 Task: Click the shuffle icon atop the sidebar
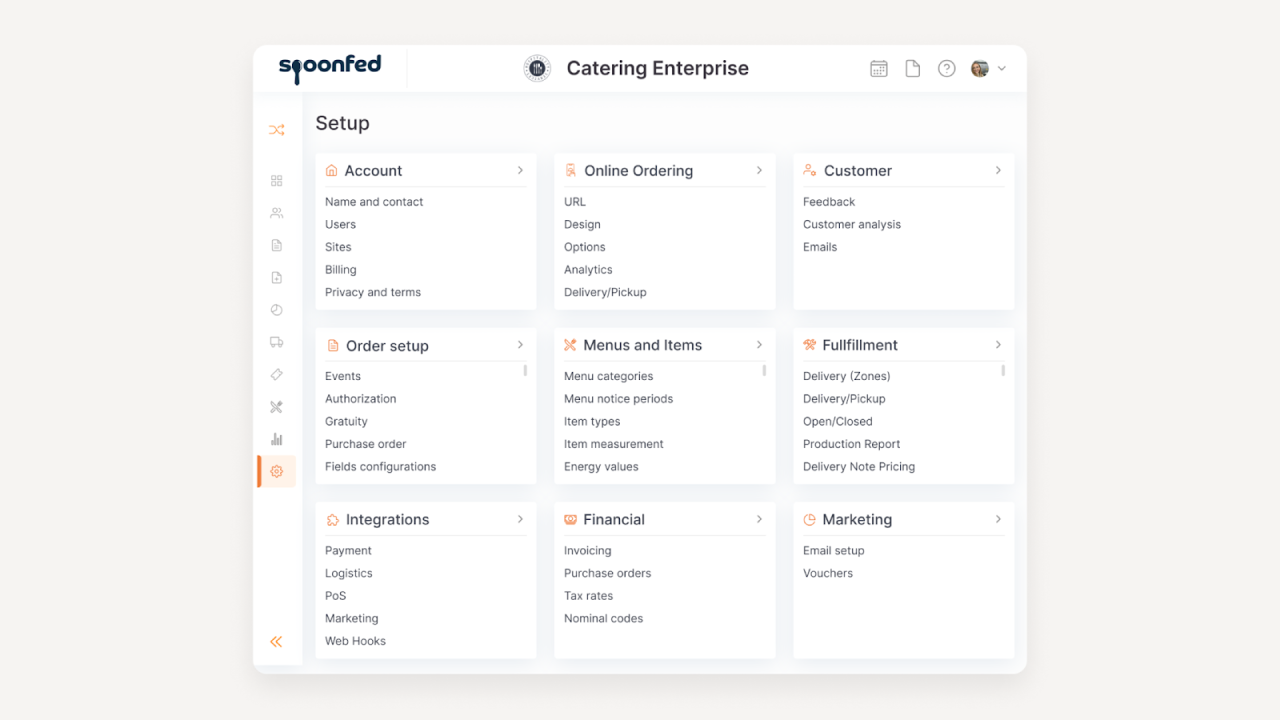point(277,130)
